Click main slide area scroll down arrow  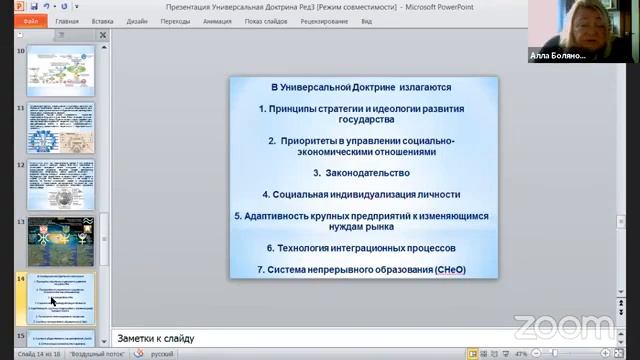(620, 292)
